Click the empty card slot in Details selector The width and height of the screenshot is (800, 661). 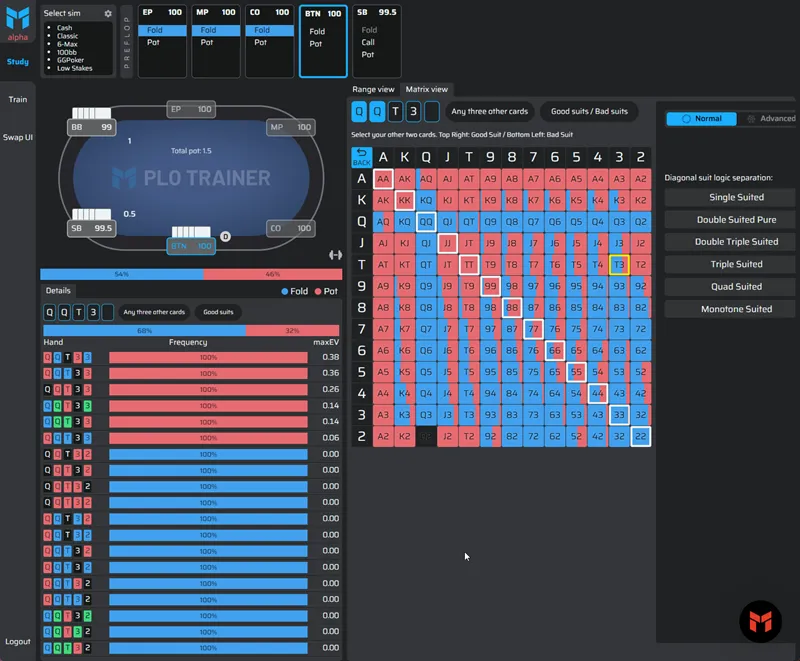(108, 312)
